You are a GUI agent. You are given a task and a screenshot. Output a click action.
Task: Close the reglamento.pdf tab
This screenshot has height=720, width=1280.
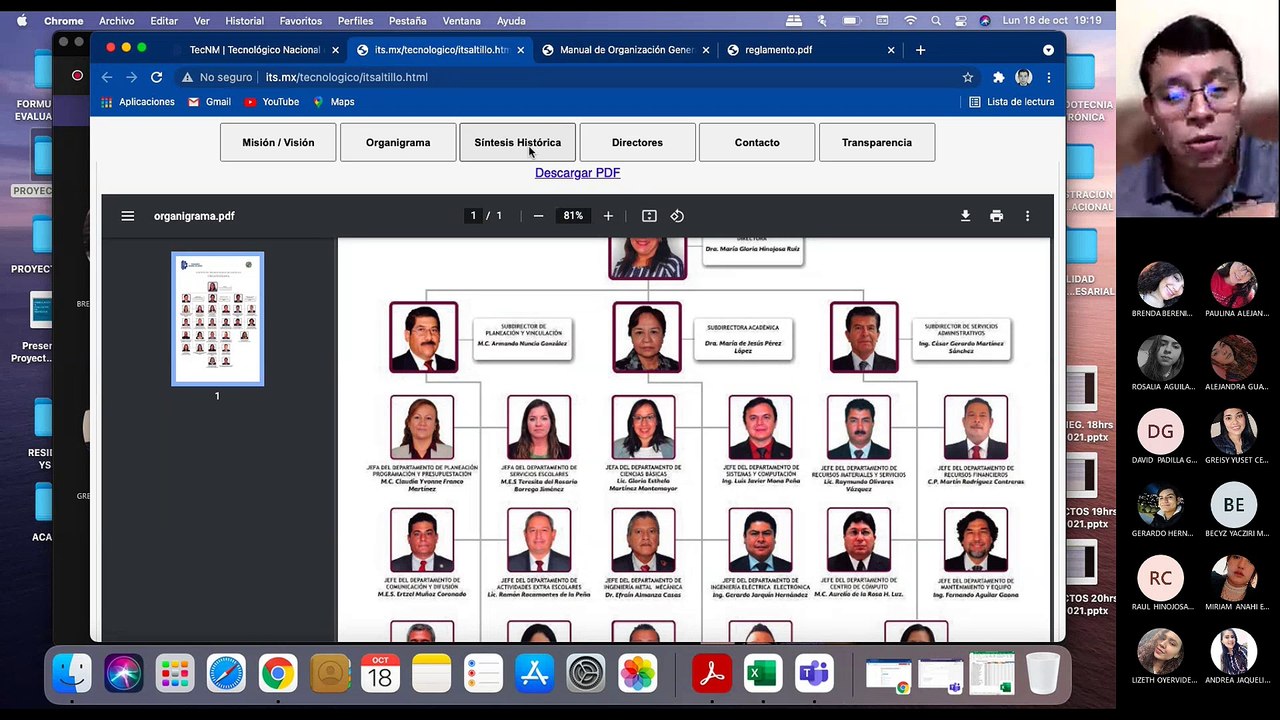891,50
